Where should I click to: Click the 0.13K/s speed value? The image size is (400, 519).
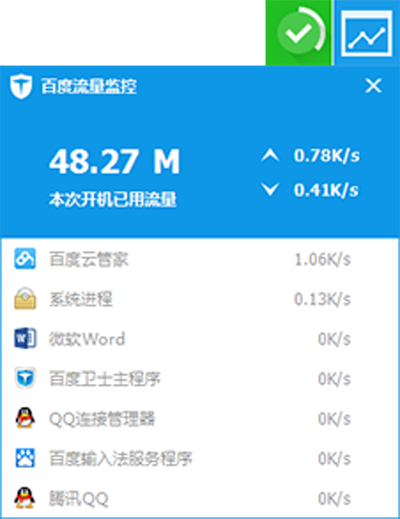pyautogui.click(x=322, y=299)
